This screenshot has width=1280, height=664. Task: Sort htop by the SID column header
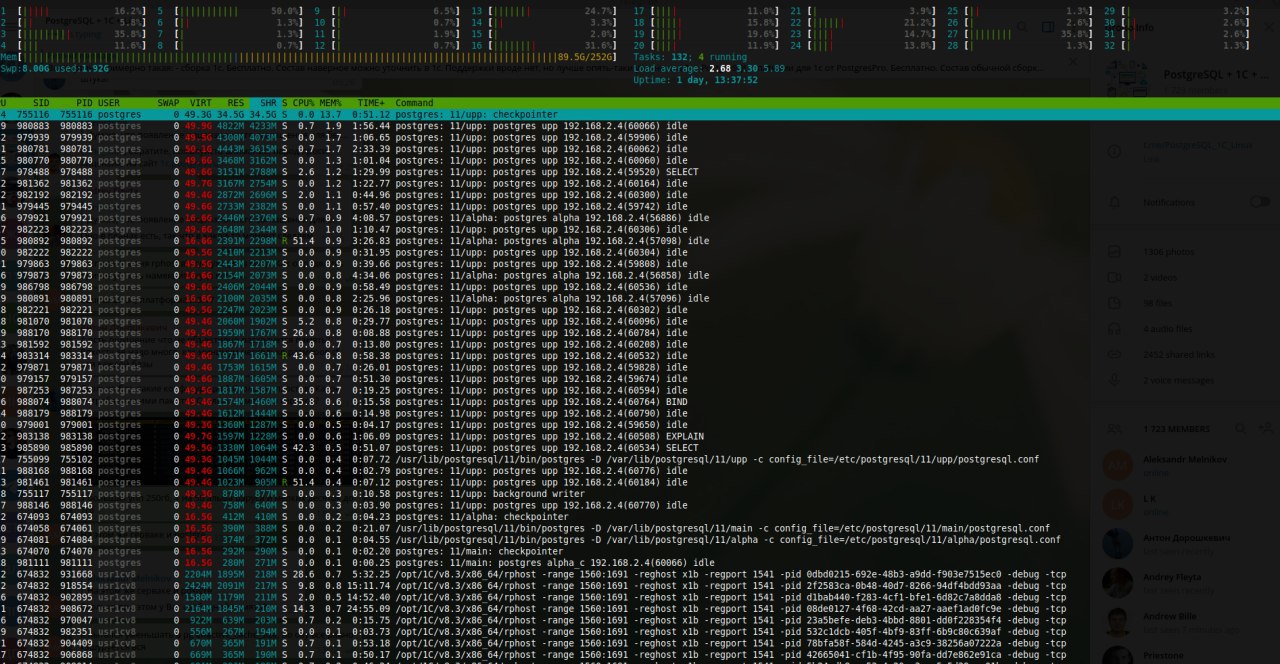[x=40, y=103]
